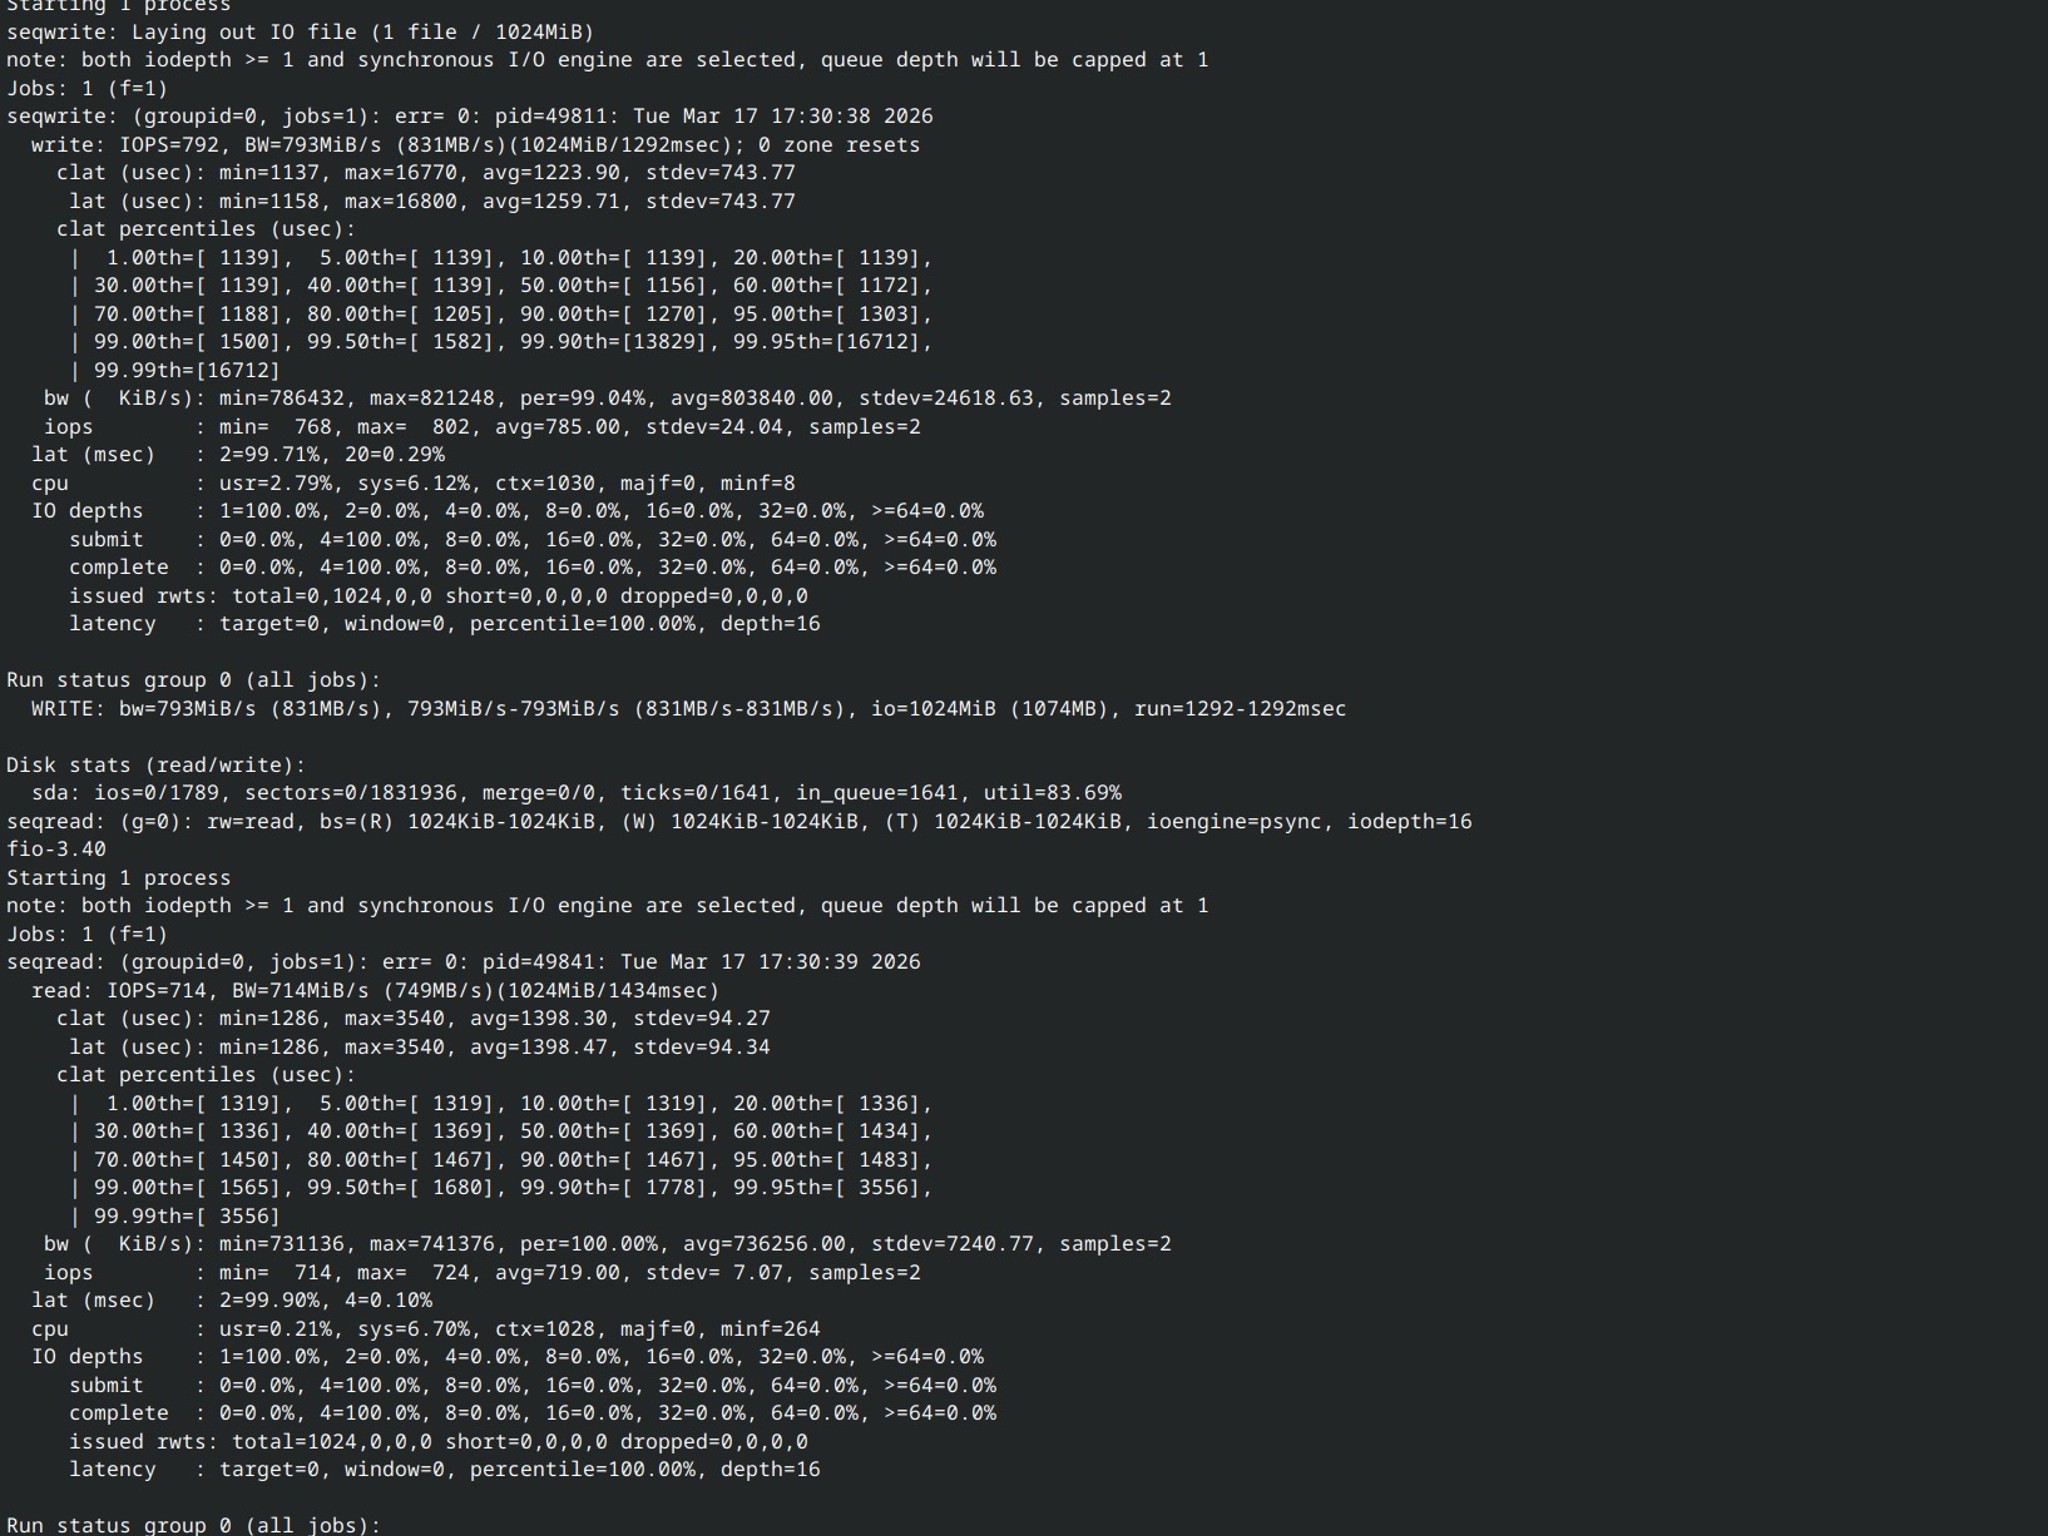Select the write cpu usr=2.79% line
This screenshot has width=2048, height=1536.
[413, 483]
